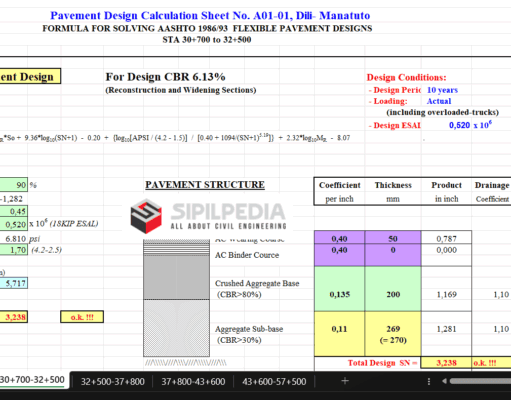Select the -1,282 value cell

click(x=12, y=199)
